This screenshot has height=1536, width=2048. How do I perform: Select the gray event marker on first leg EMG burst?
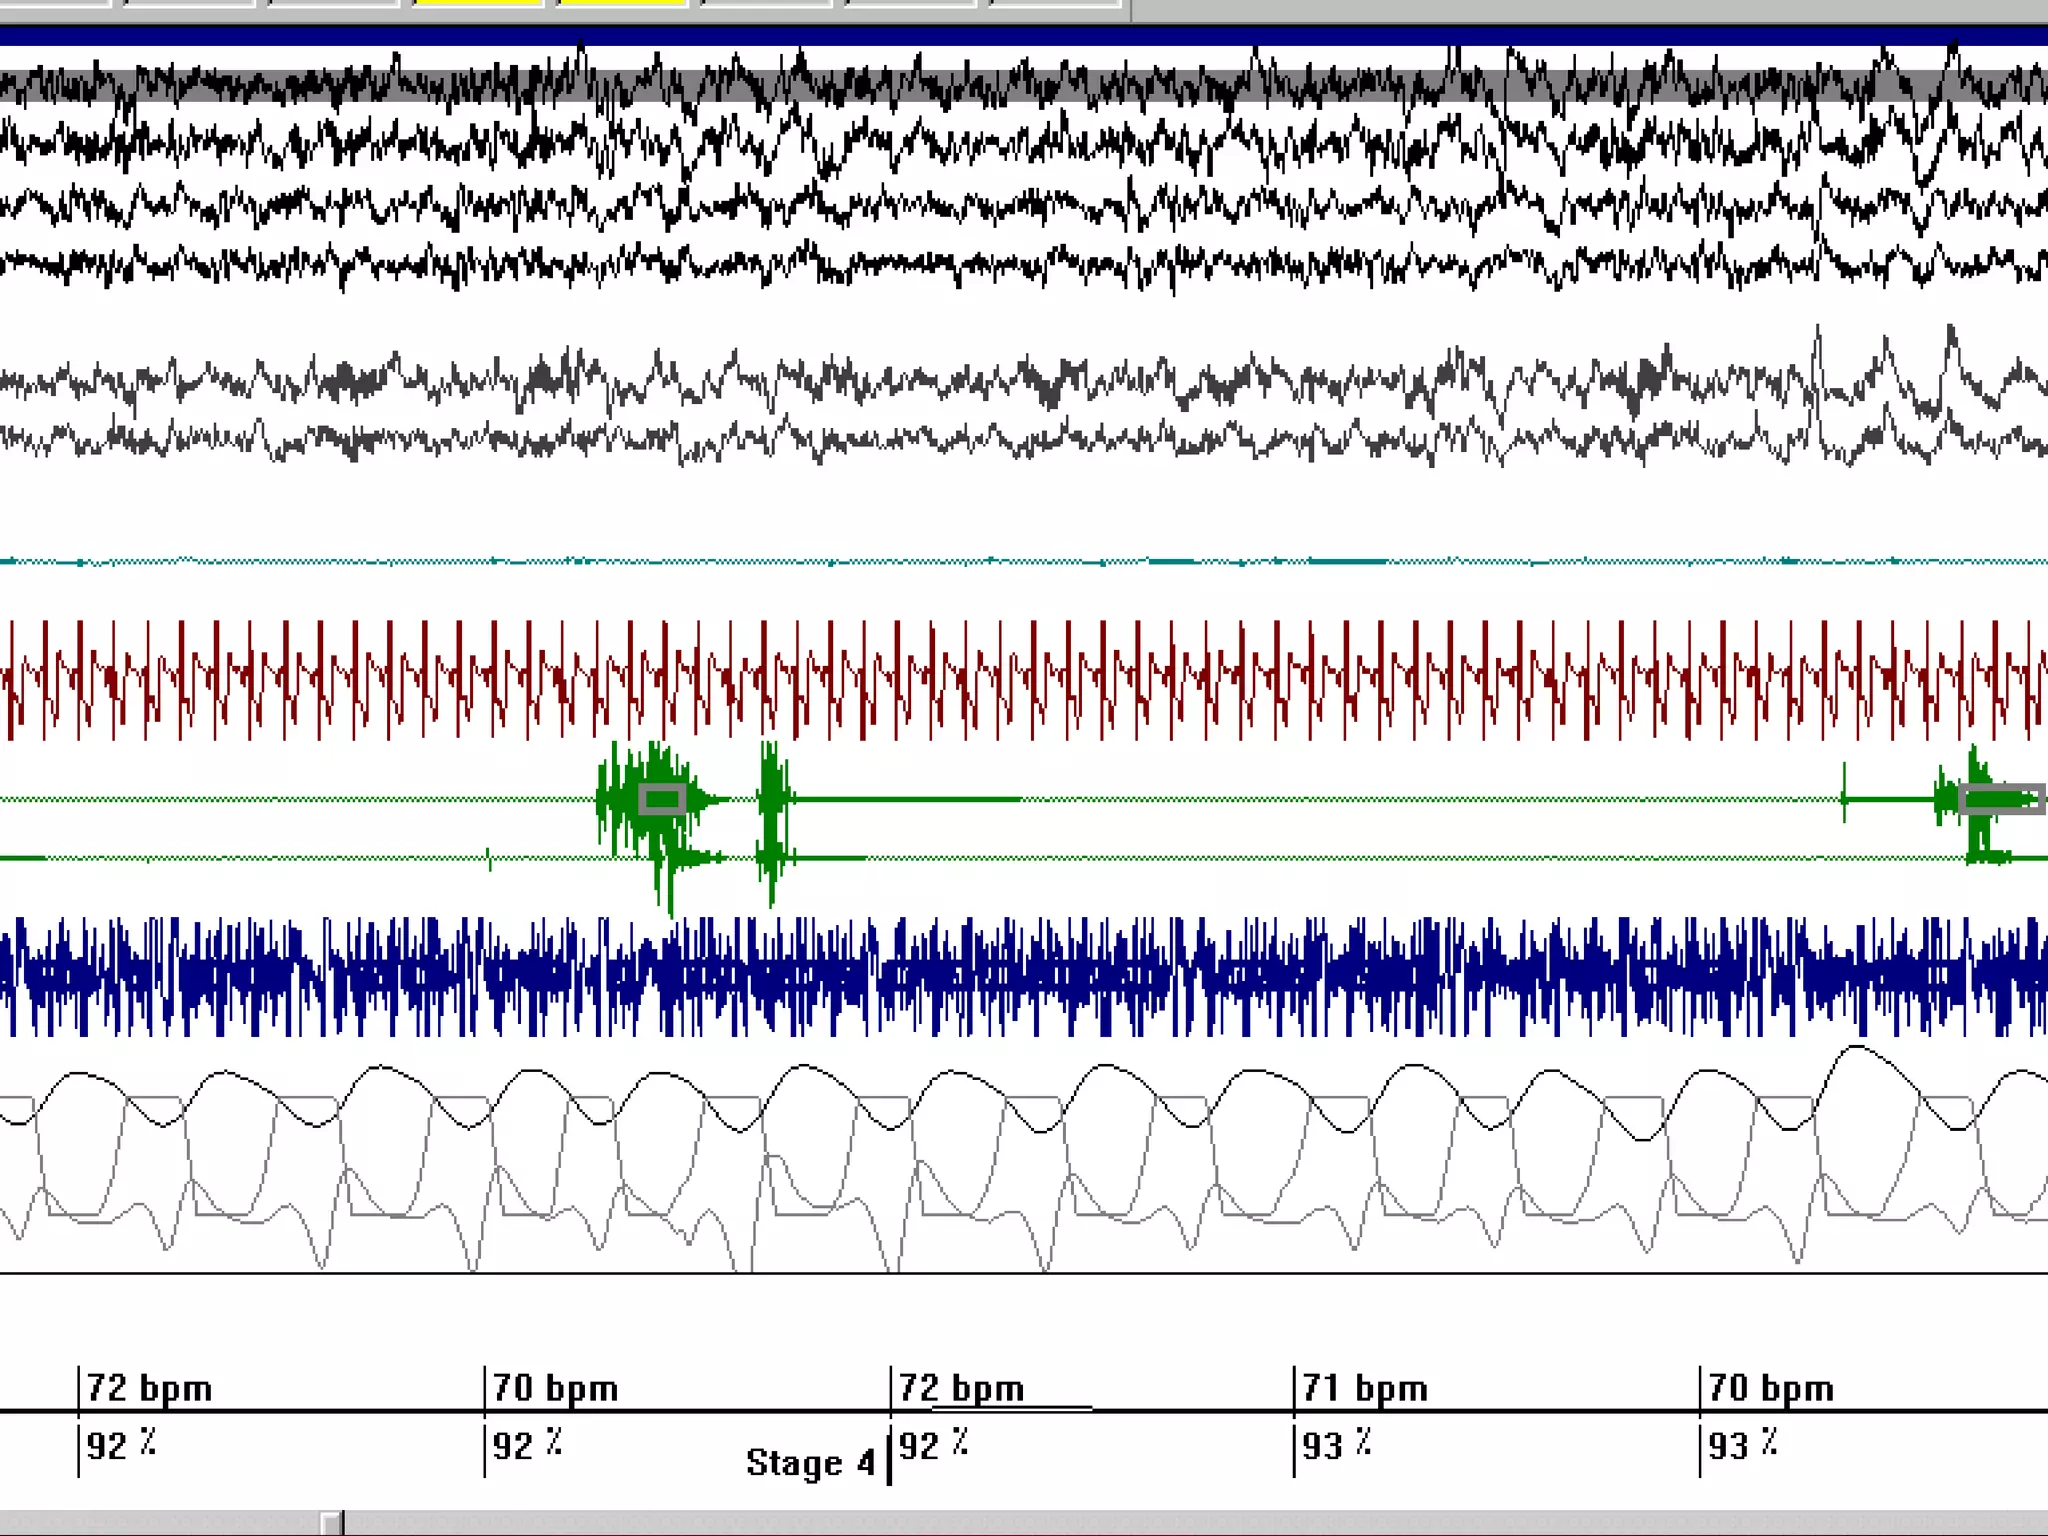point(661,799)
